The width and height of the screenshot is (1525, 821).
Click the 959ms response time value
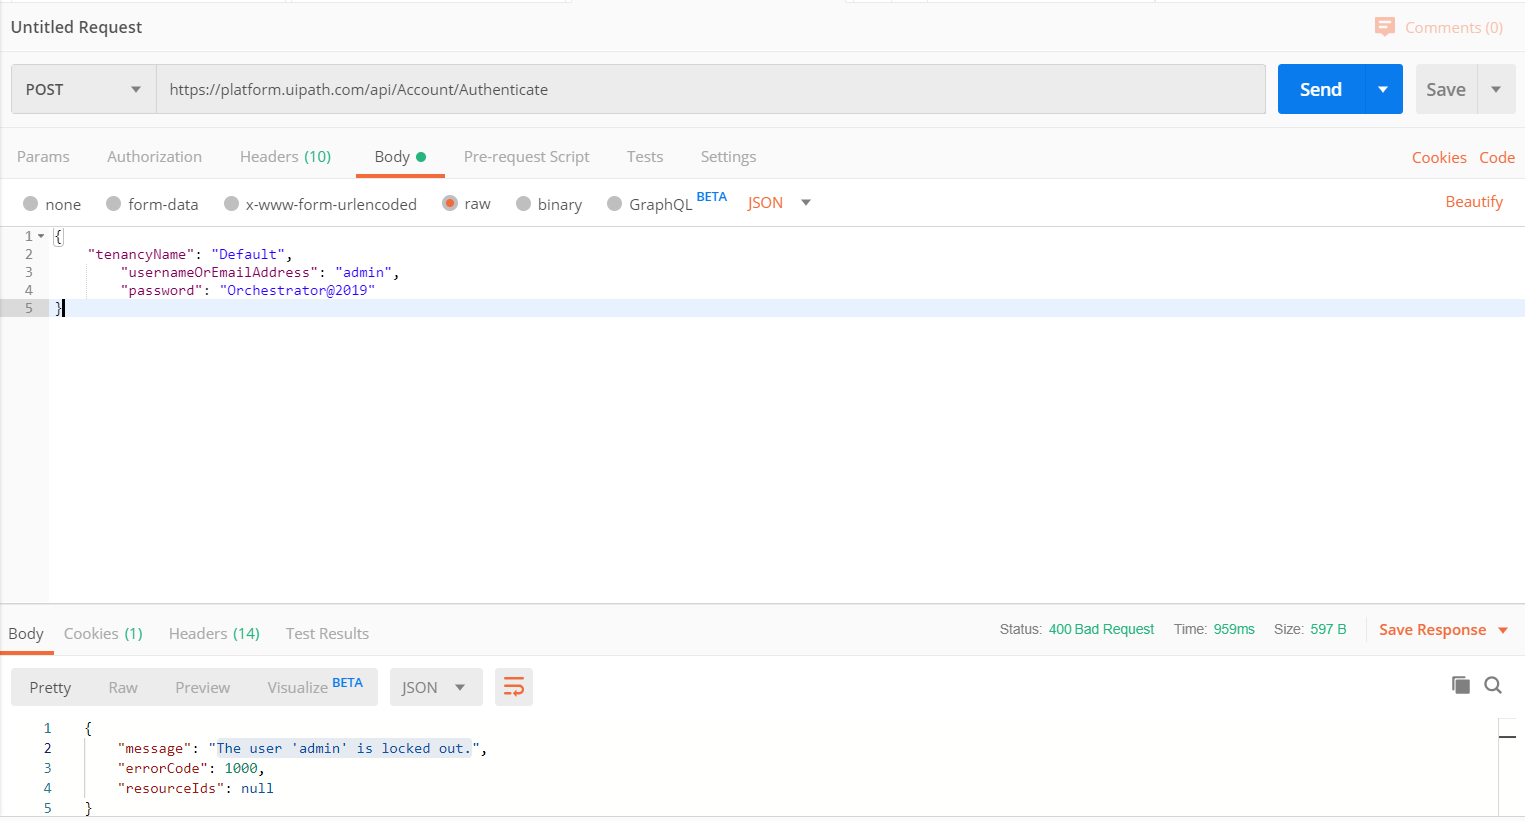point(1234,629)
